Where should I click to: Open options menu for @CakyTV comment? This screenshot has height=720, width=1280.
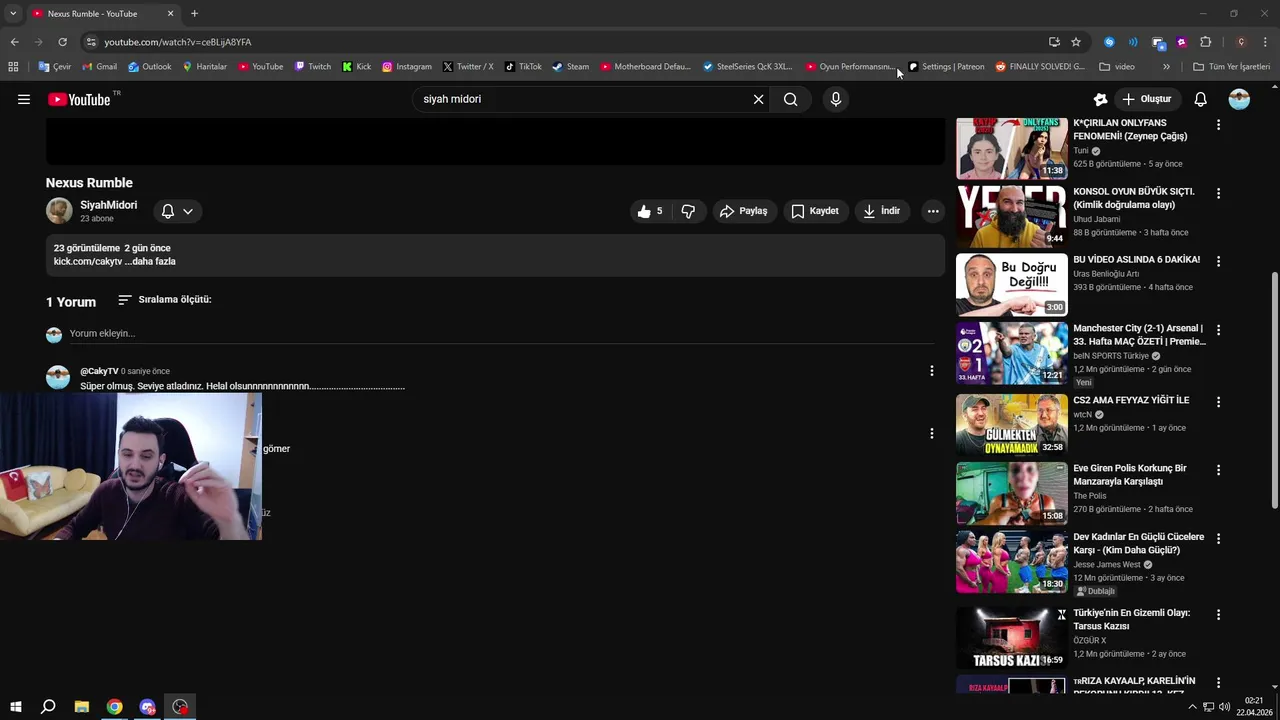[932, 371]
